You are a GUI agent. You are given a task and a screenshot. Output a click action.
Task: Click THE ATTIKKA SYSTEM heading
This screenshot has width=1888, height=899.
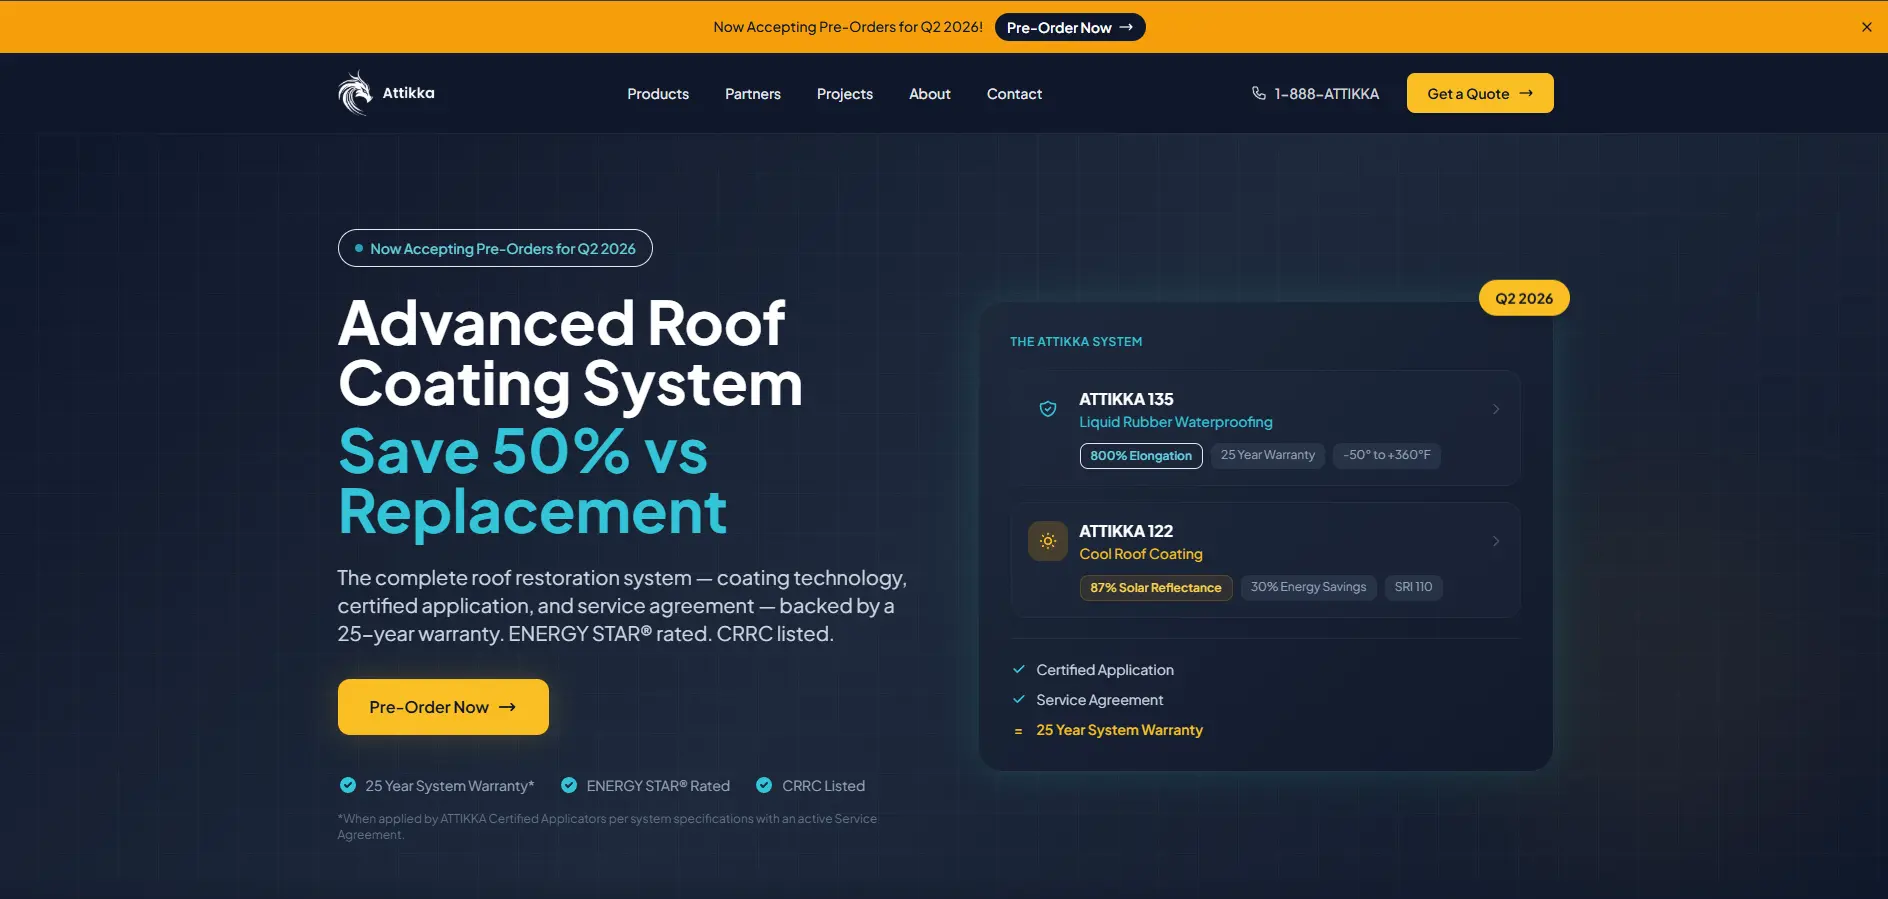(1076, 342)
